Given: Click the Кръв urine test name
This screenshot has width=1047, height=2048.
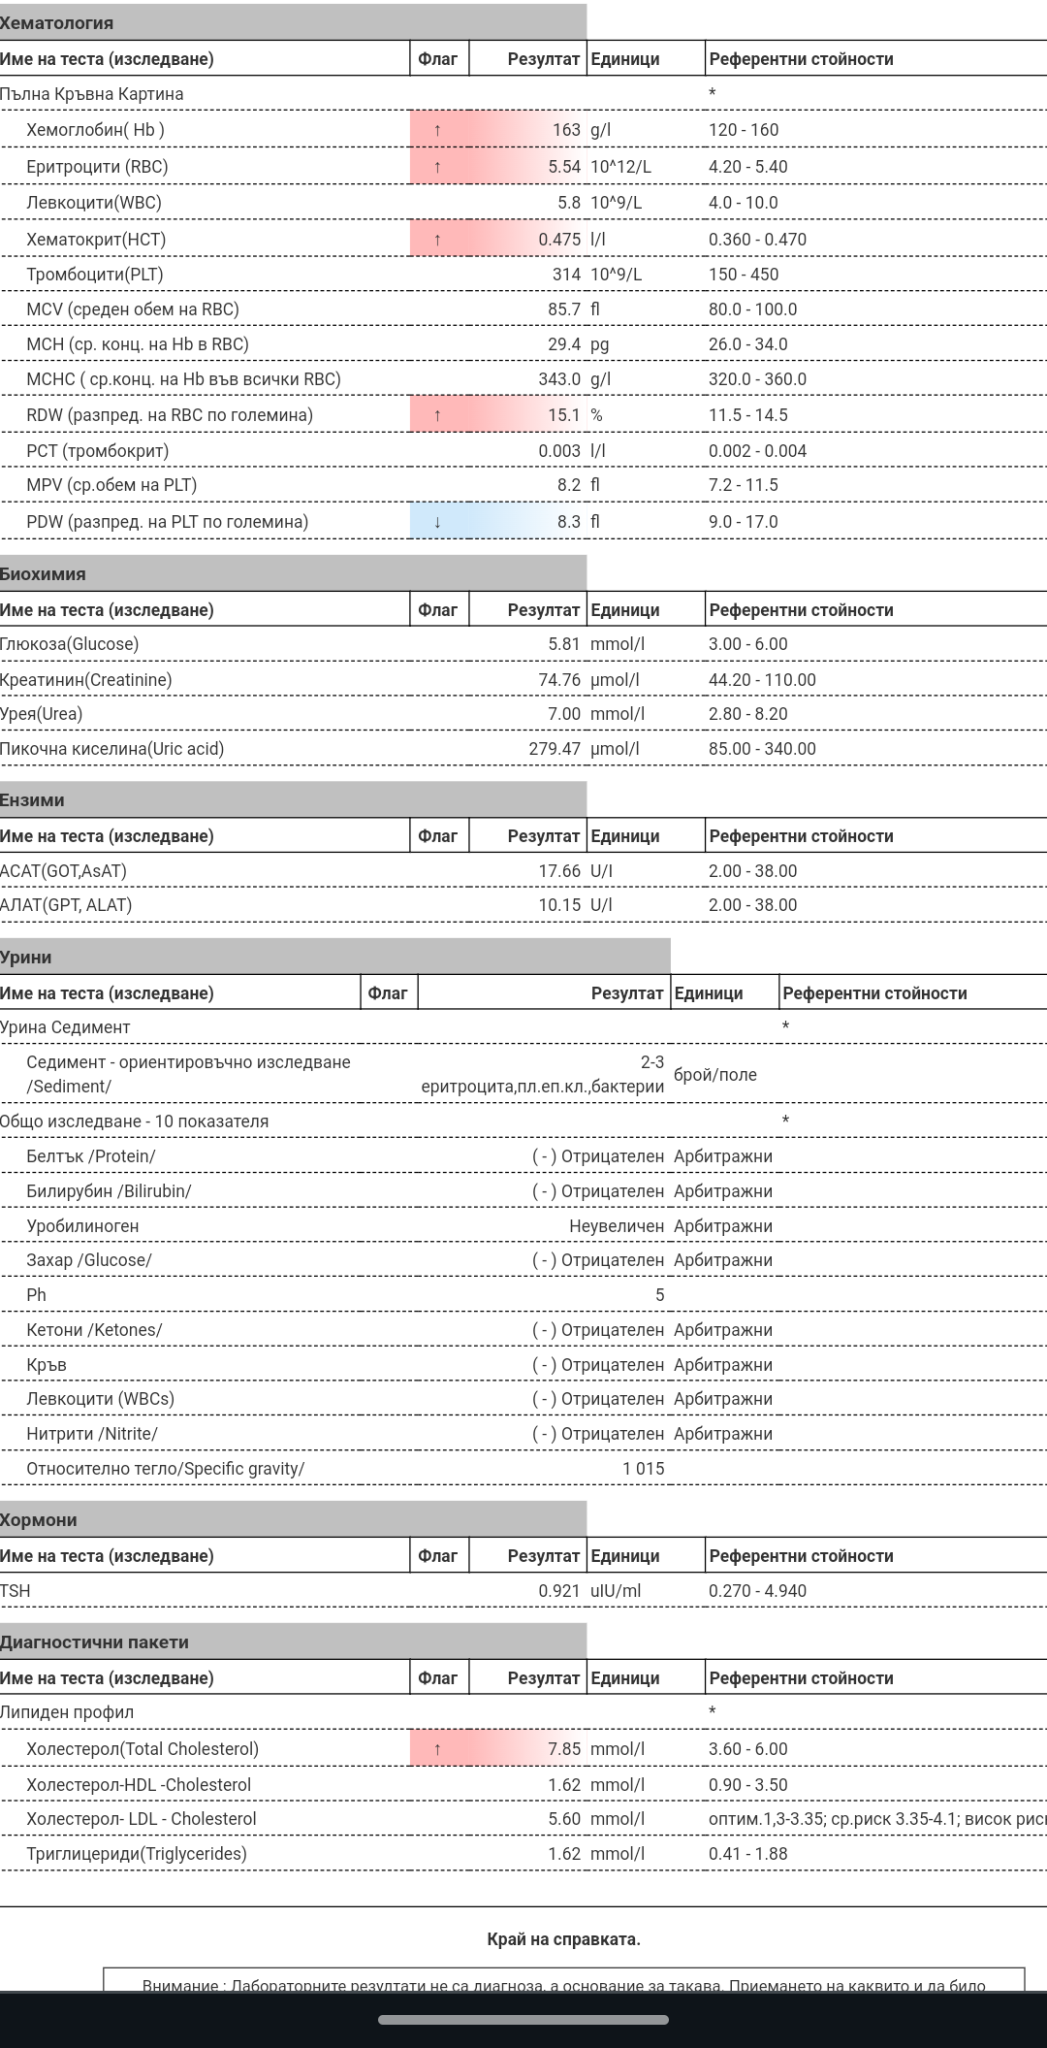Looking at the screenshot, I should 47,1366.
